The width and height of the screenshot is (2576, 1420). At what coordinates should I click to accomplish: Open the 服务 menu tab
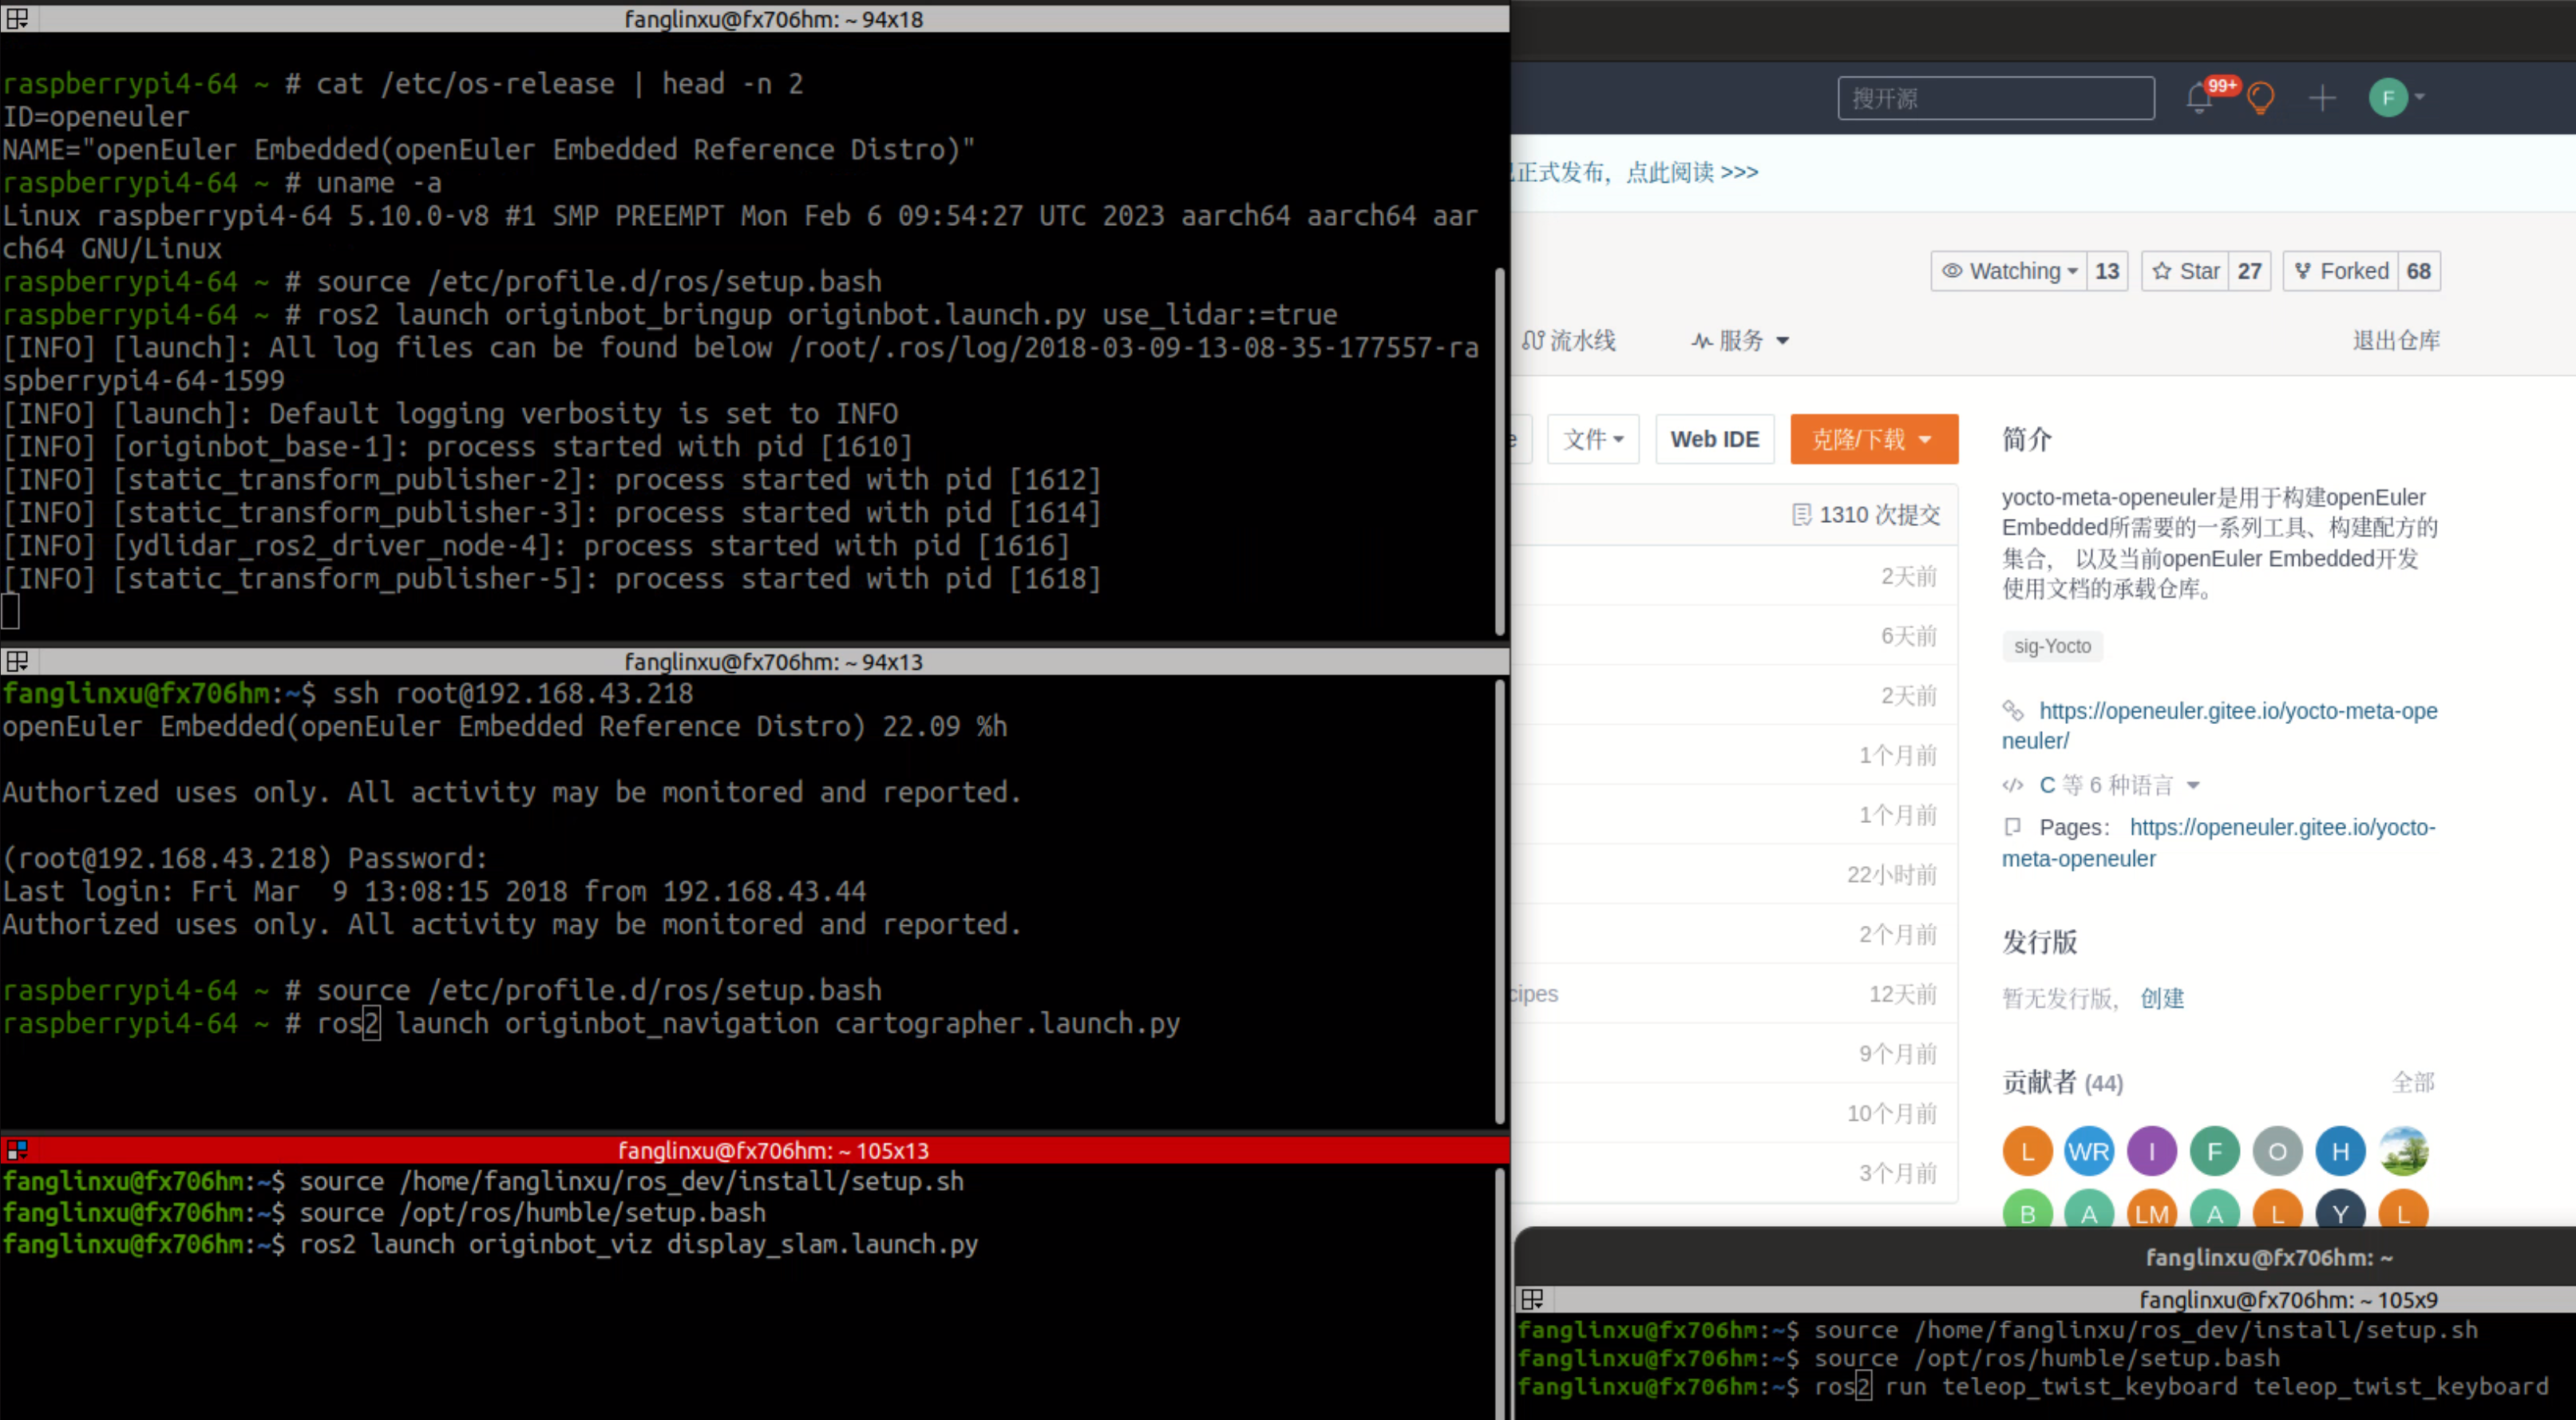pyautogui.click(x=1740, y=341)
